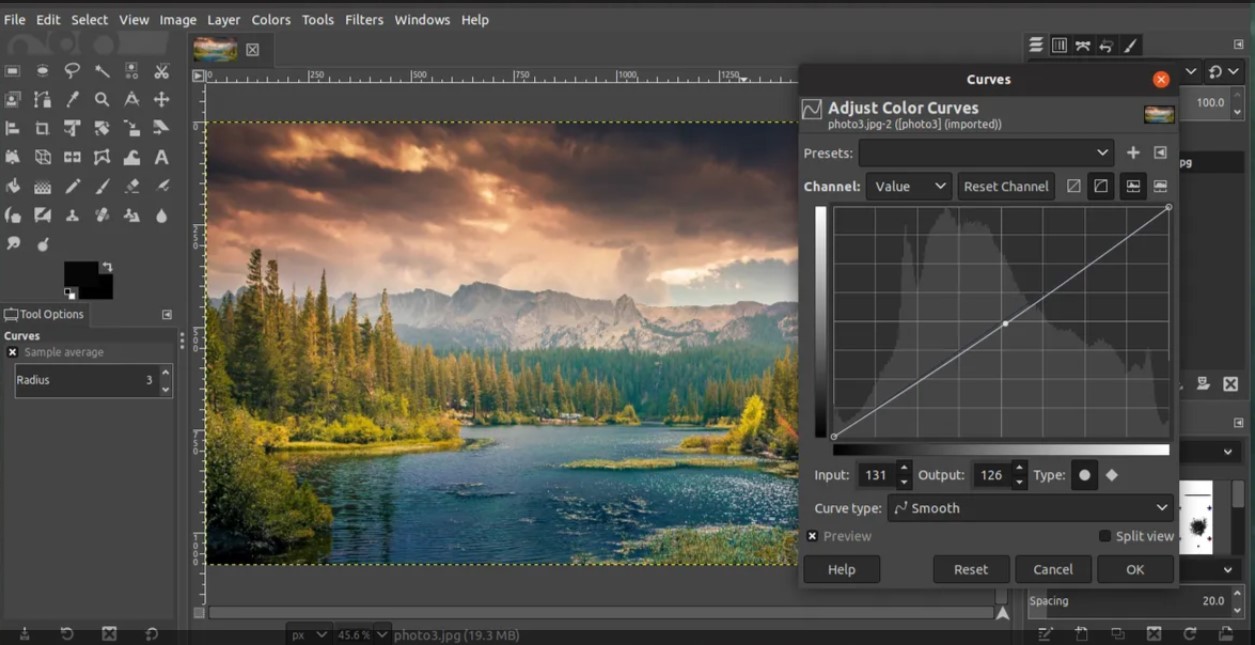This screenshot has height=645, width=1255.
Task: Select the Fuzzy Select magic wand tool
Action: pos(102,71)
